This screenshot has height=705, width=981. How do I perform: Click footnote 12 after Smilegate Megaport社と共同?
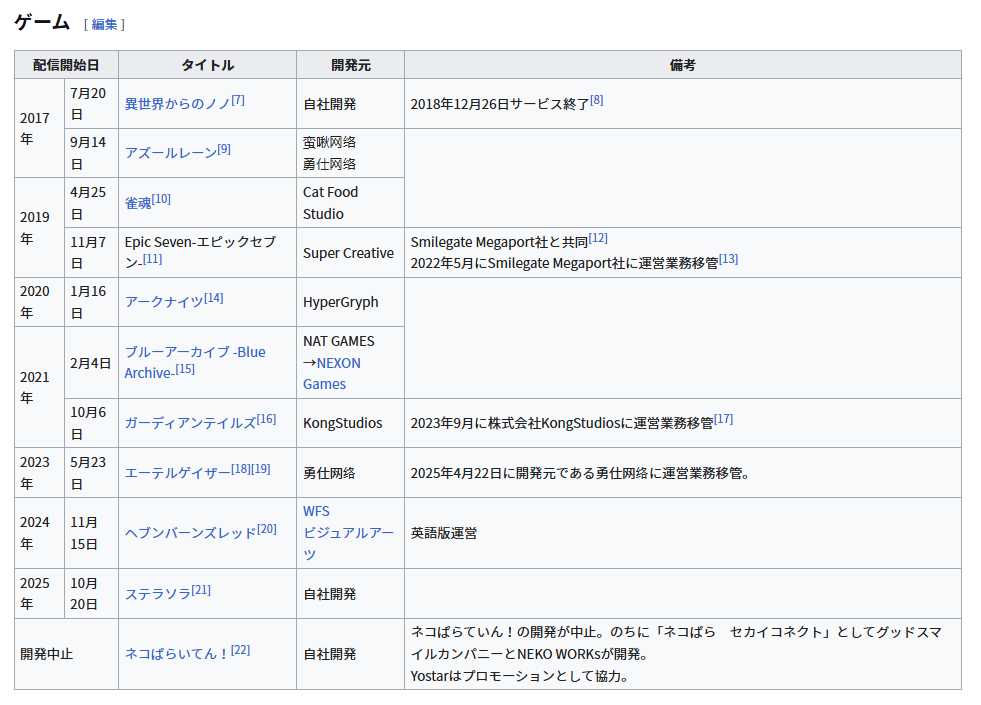click(x=598, y=238)
